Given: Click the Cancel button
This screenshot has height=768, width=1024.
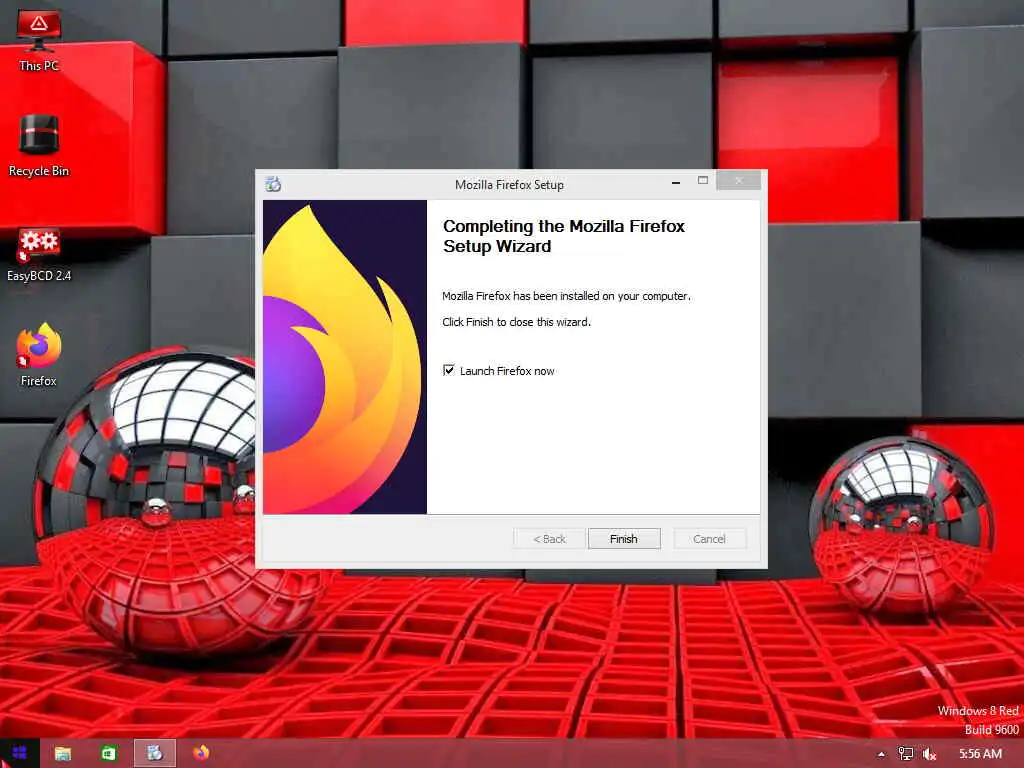Looking at the screenshot, I should (x=709, y=539).
